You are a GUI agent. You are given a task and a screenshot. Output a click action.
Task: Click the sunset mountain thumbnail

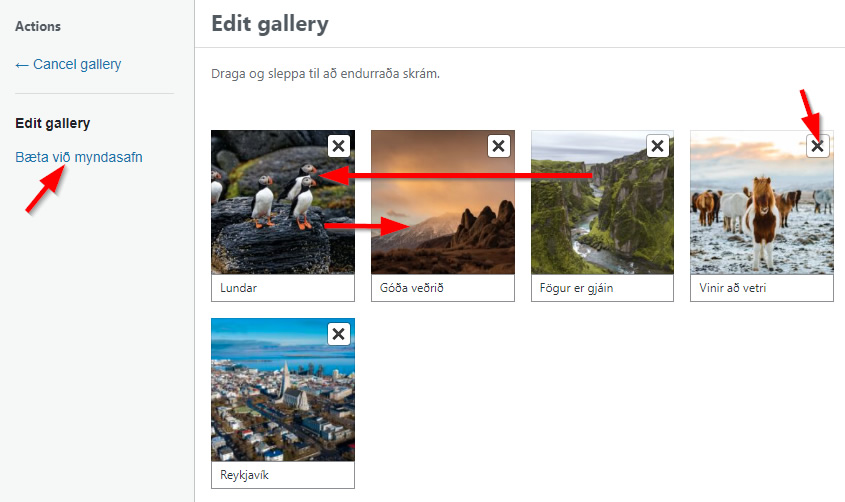click(443, 210)
